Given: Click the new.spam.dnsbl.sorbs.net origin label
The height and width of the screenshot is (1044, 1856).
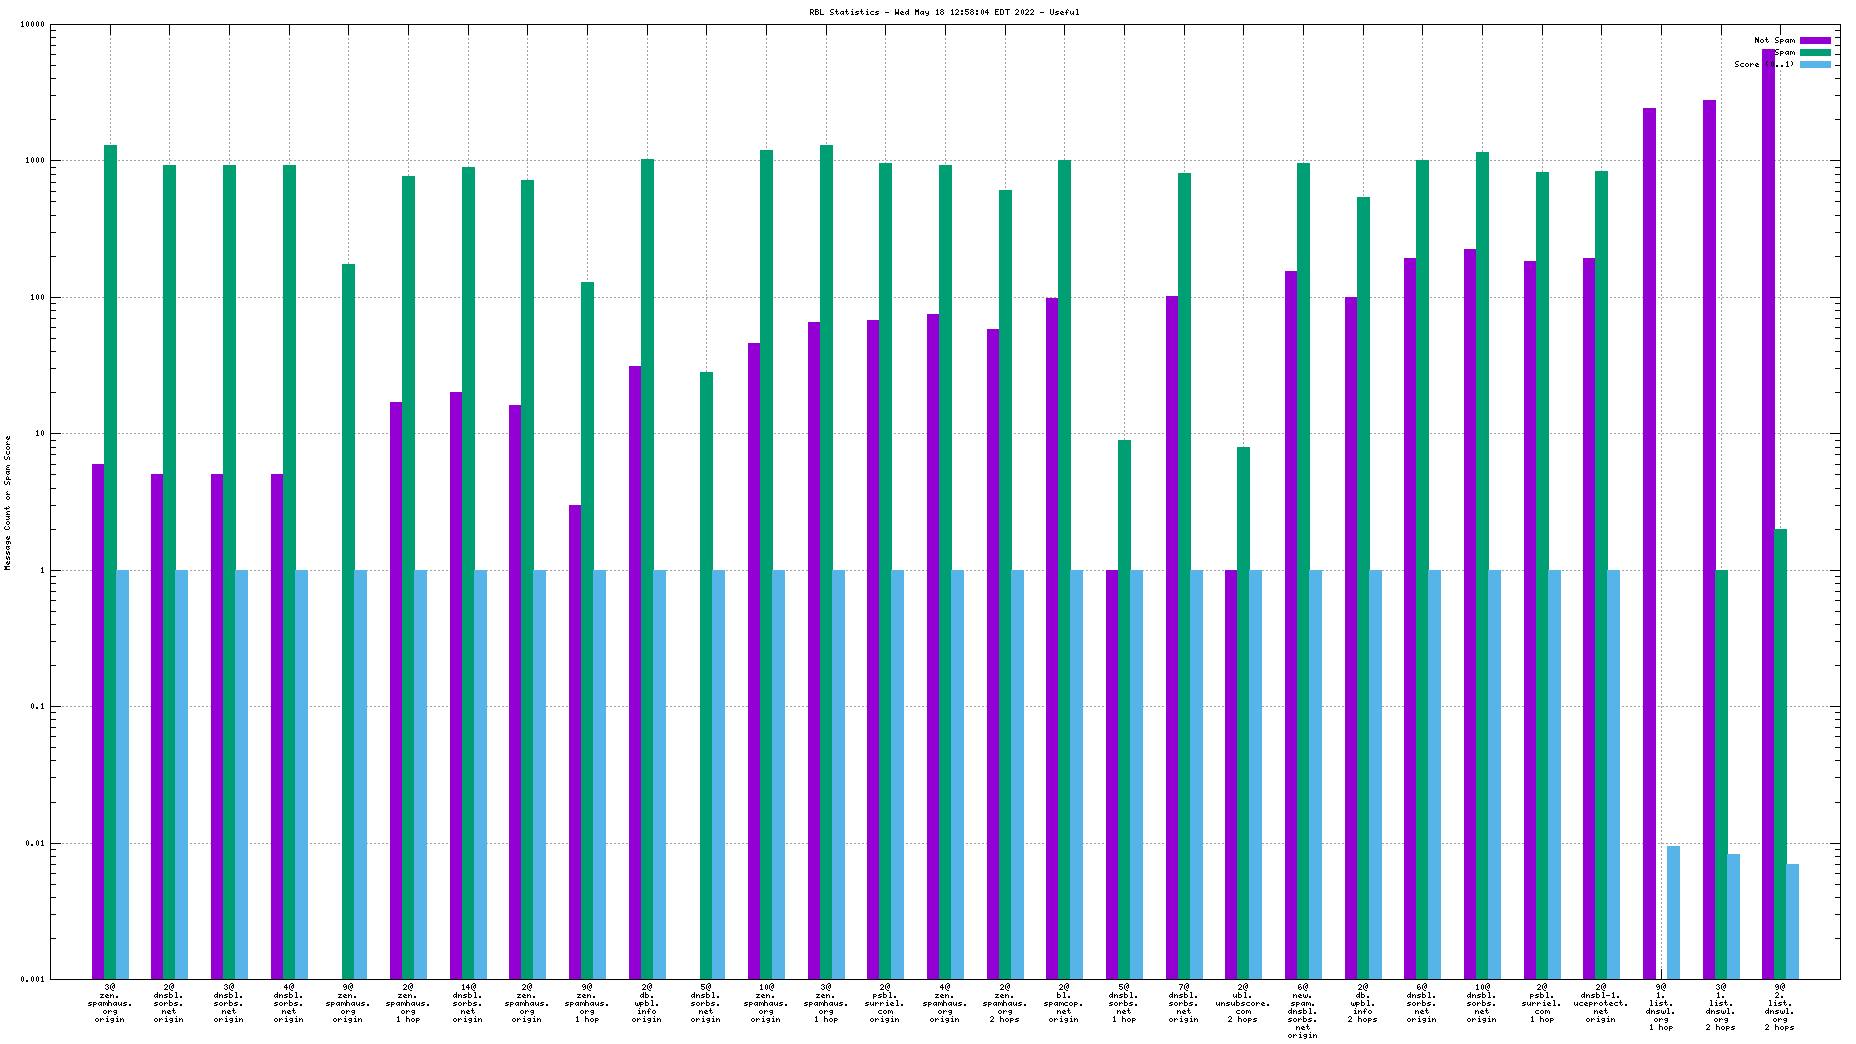Looking at the screenshot, I should click(1303, 1011).
